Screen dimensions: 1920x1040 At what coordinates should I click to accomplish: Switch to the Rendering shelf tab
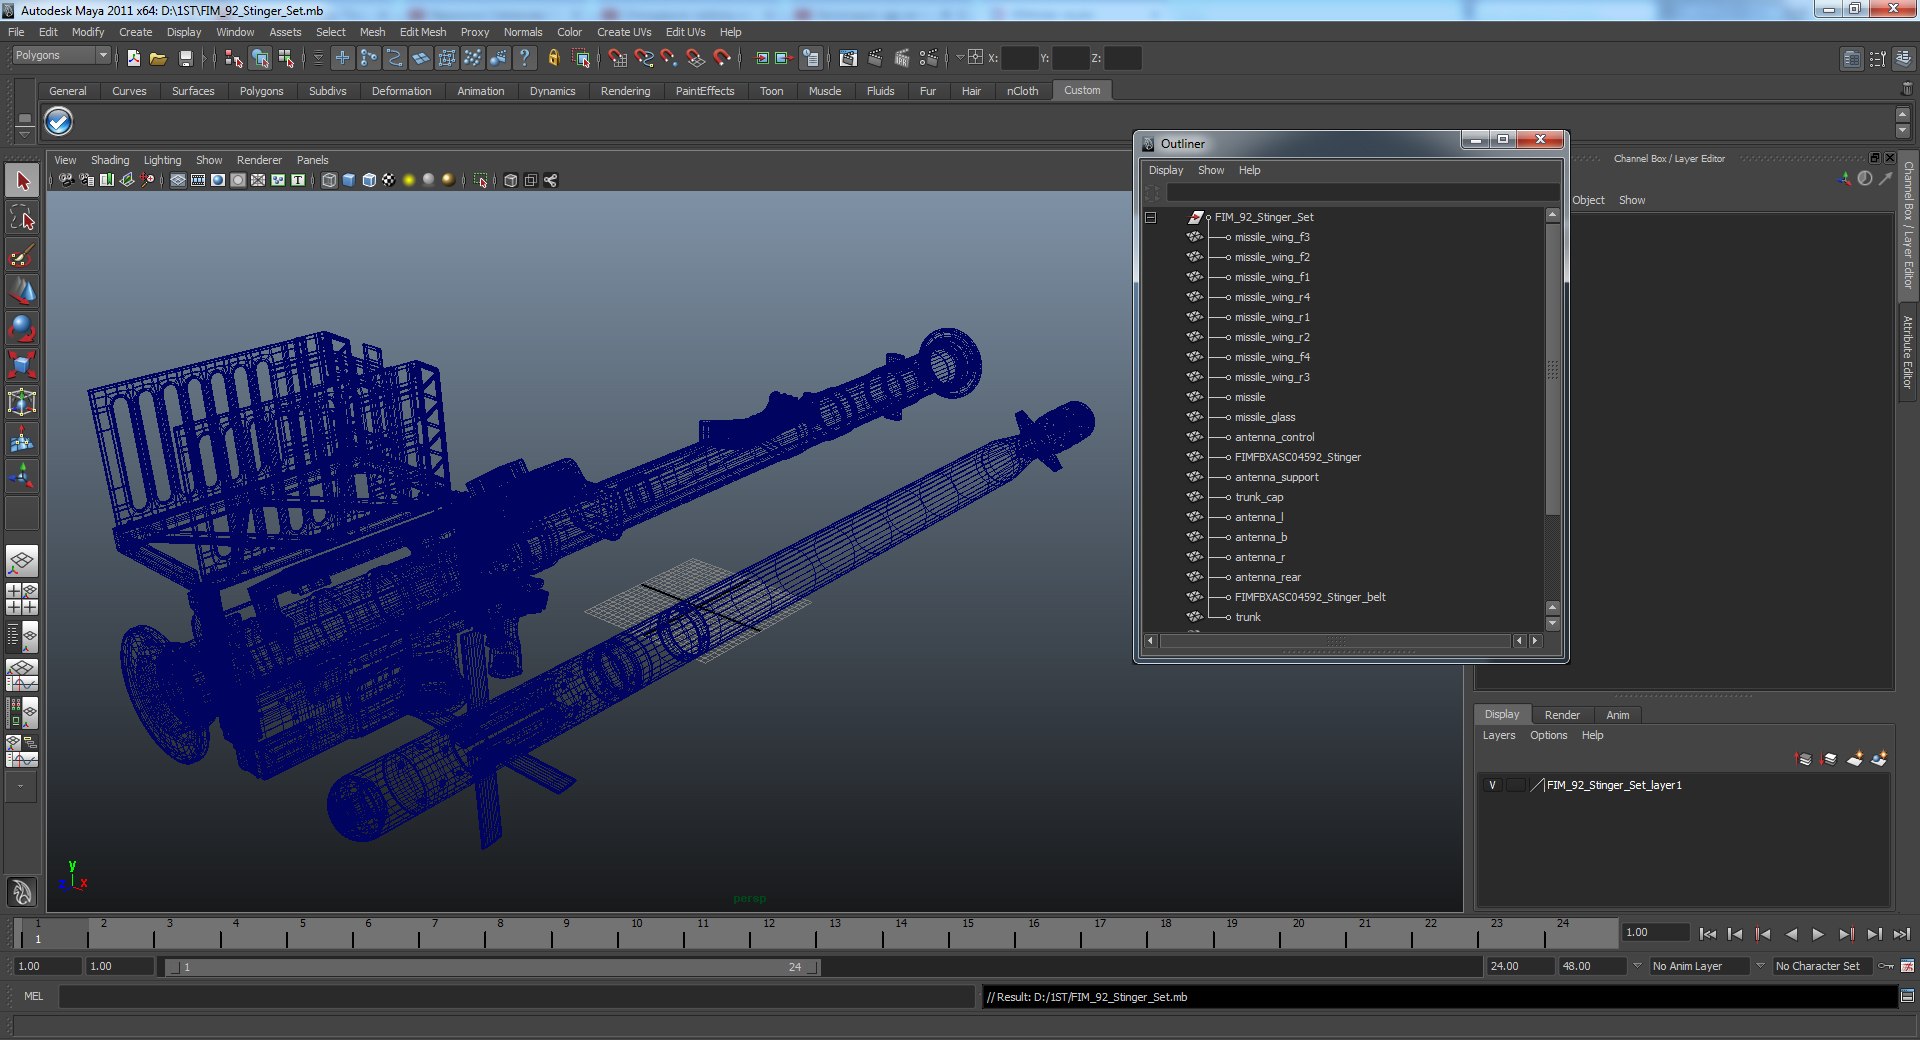625,91
